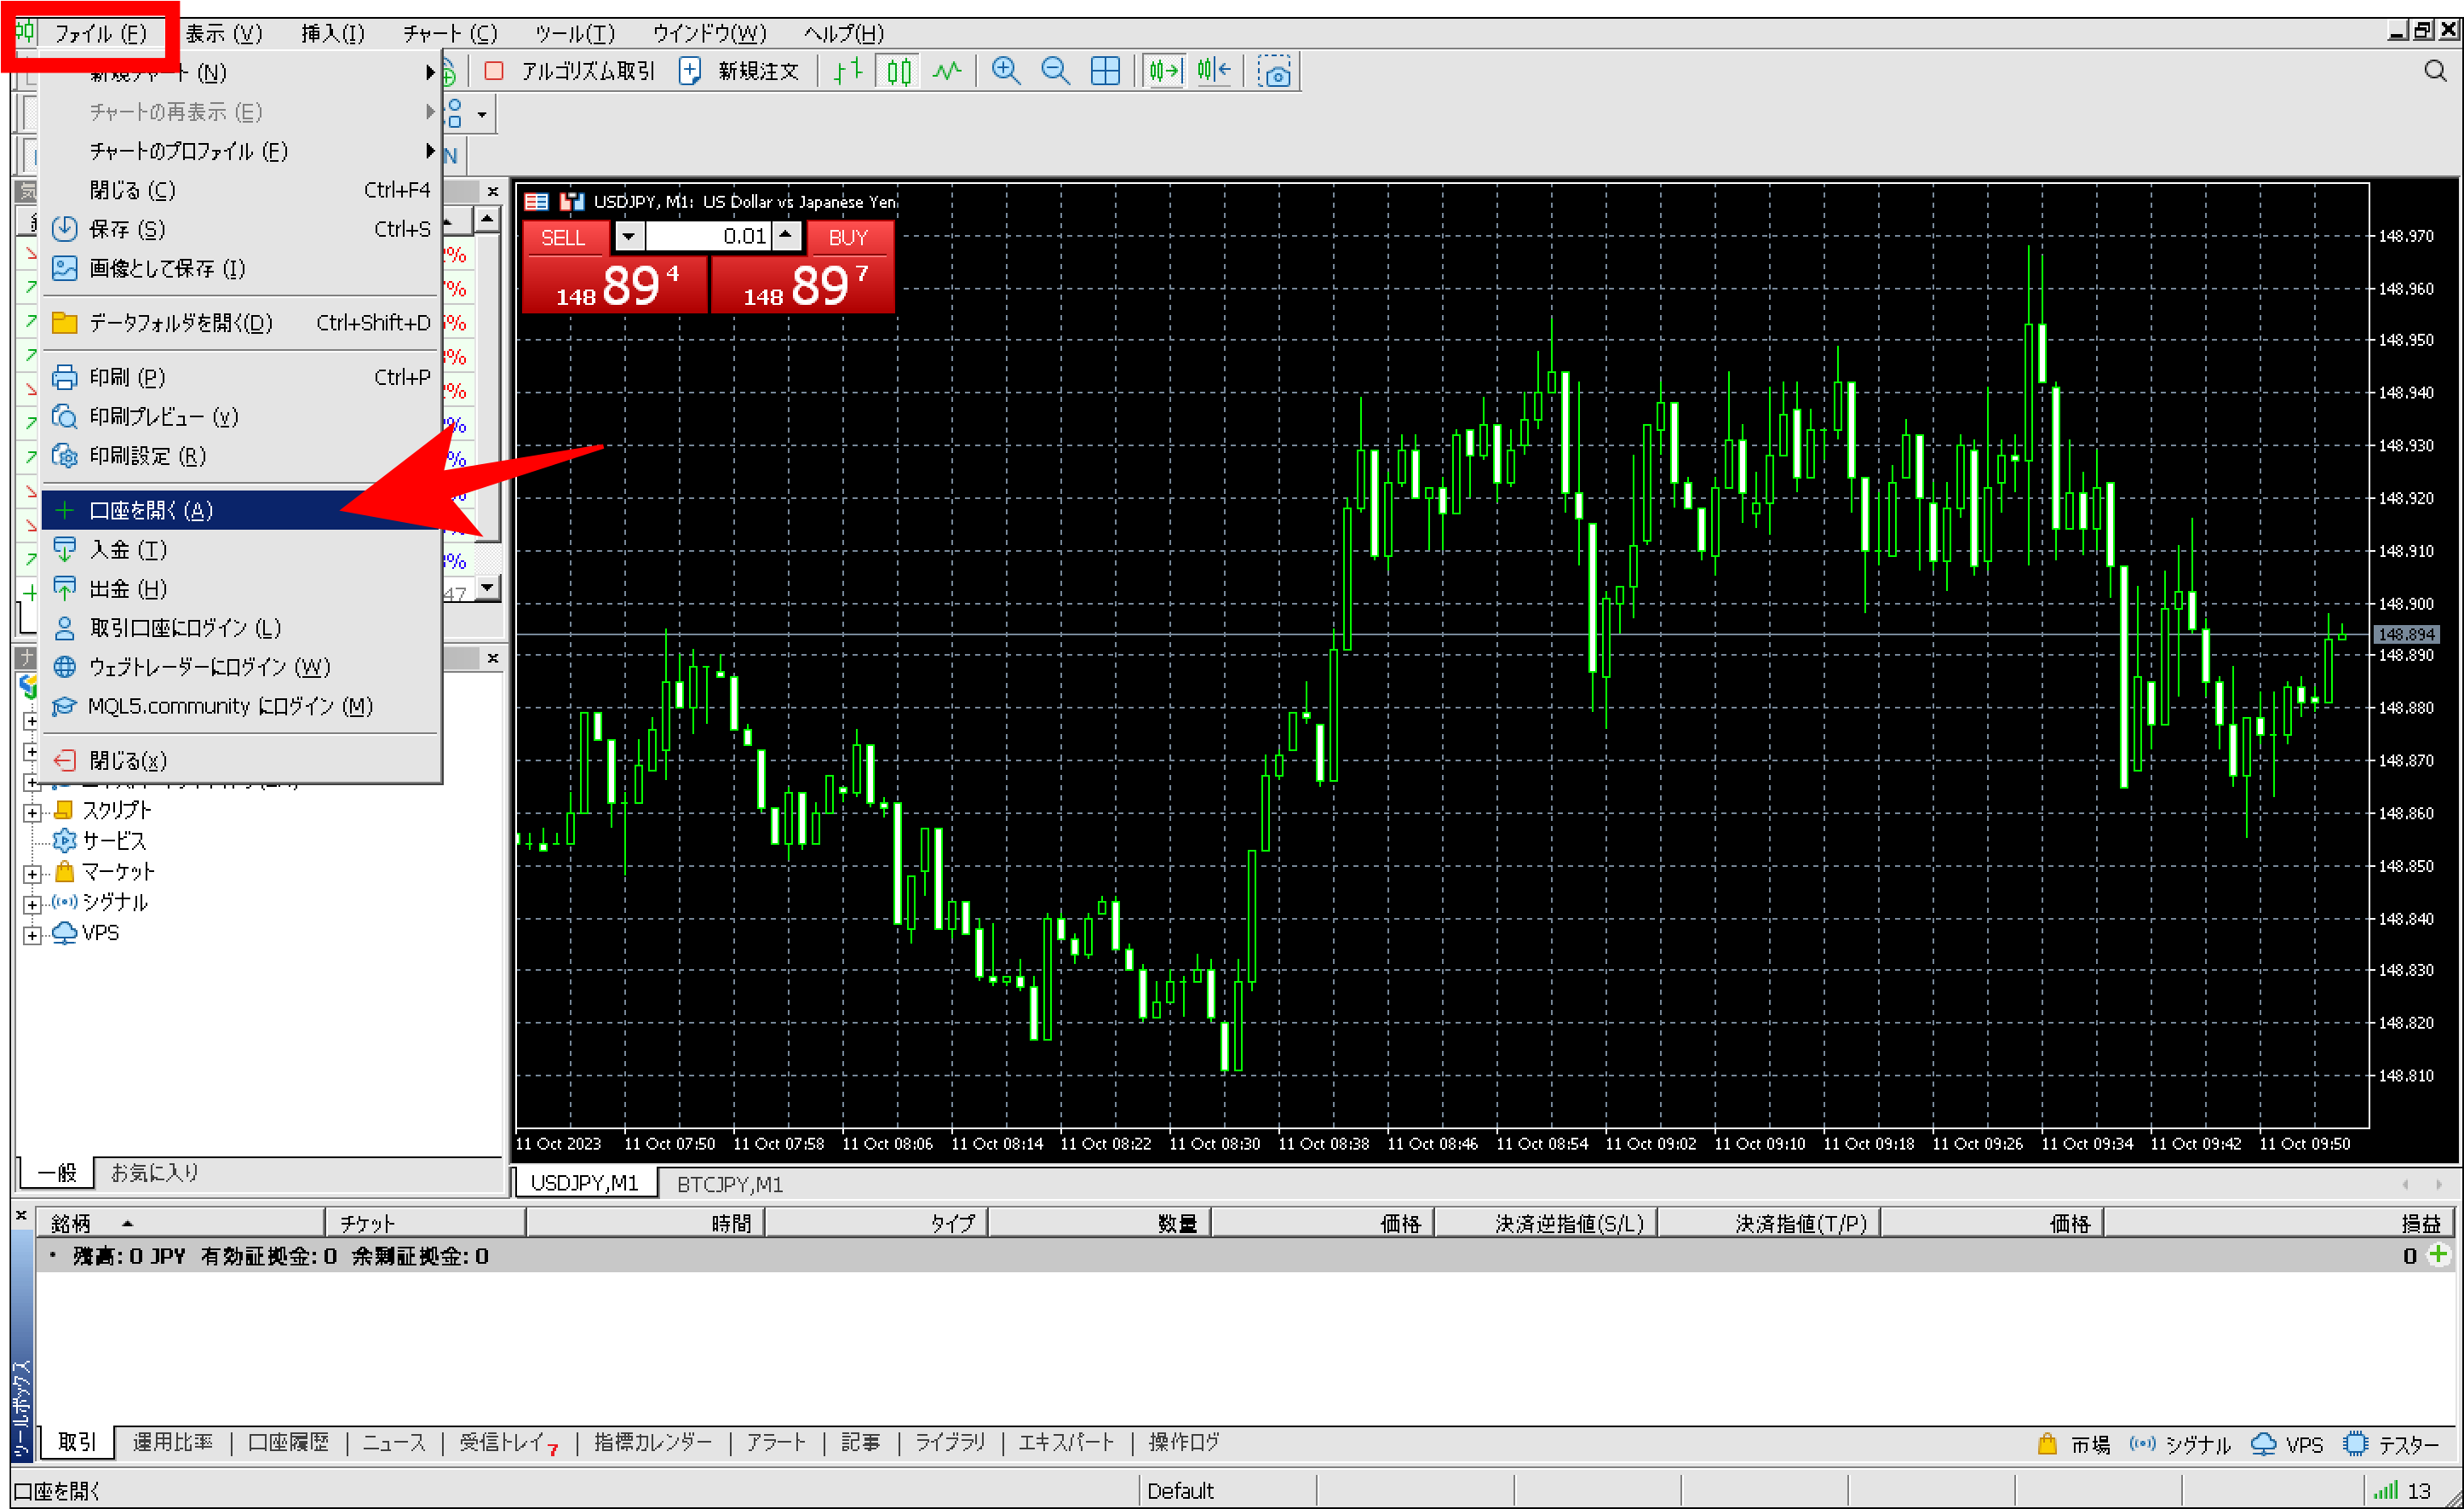2464x1509 pixels.
Task: Click the tile windows grid icon
Action: pyautogui.click(x=1105, y=71)
